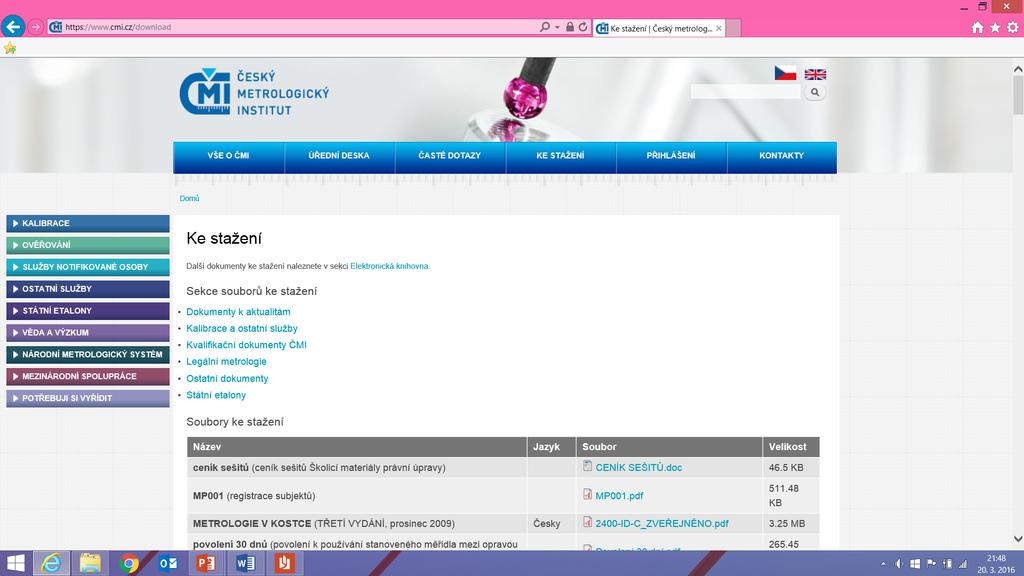
Task: Open Státní etalony section link
Action: [216, 395]
